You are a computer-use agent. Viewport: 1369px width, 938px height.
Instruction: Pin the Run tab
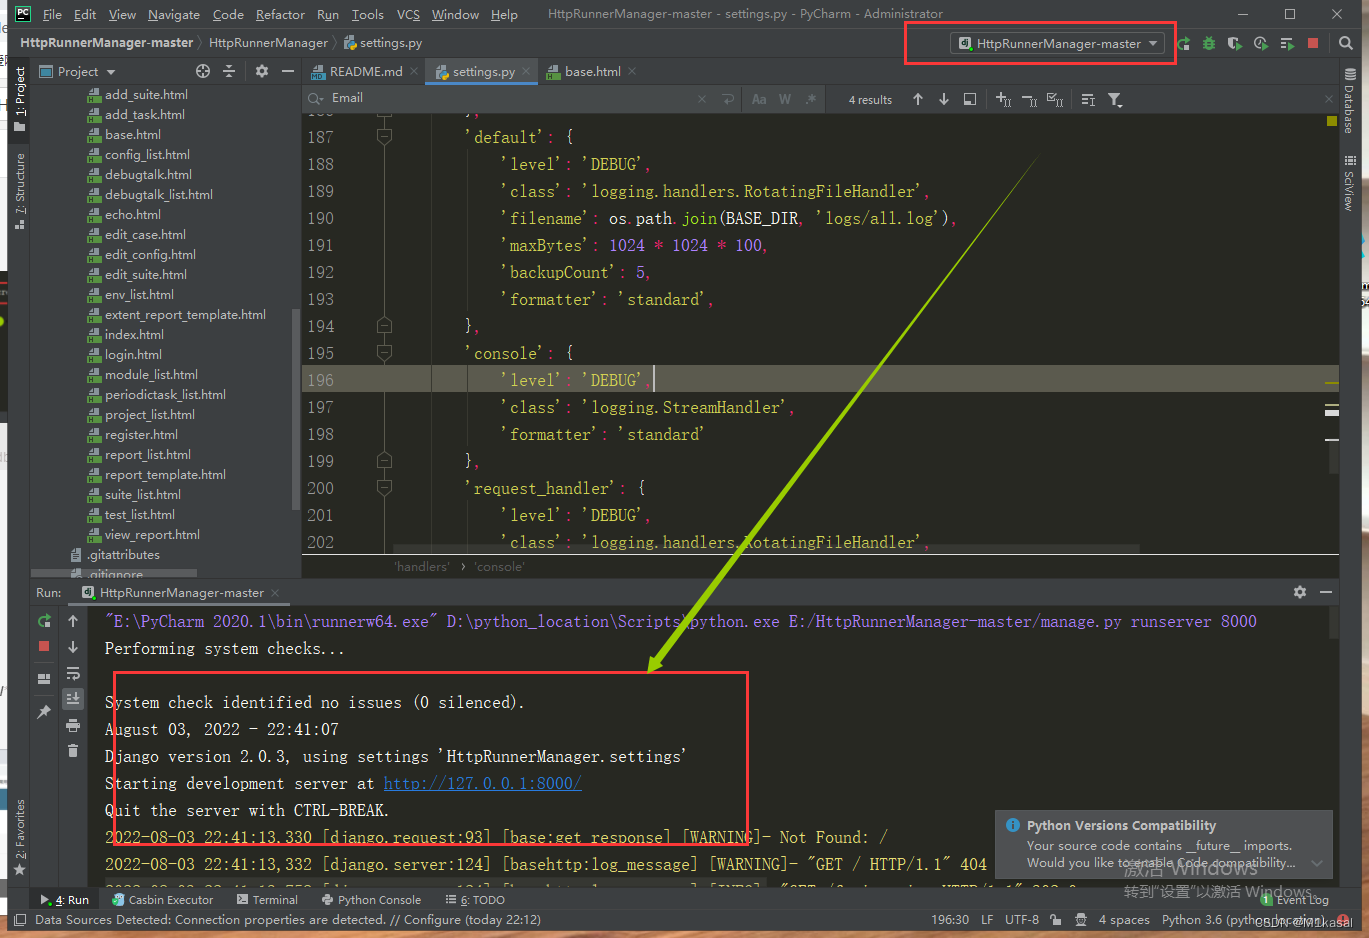pyautogui.click(x=44, y=712)
